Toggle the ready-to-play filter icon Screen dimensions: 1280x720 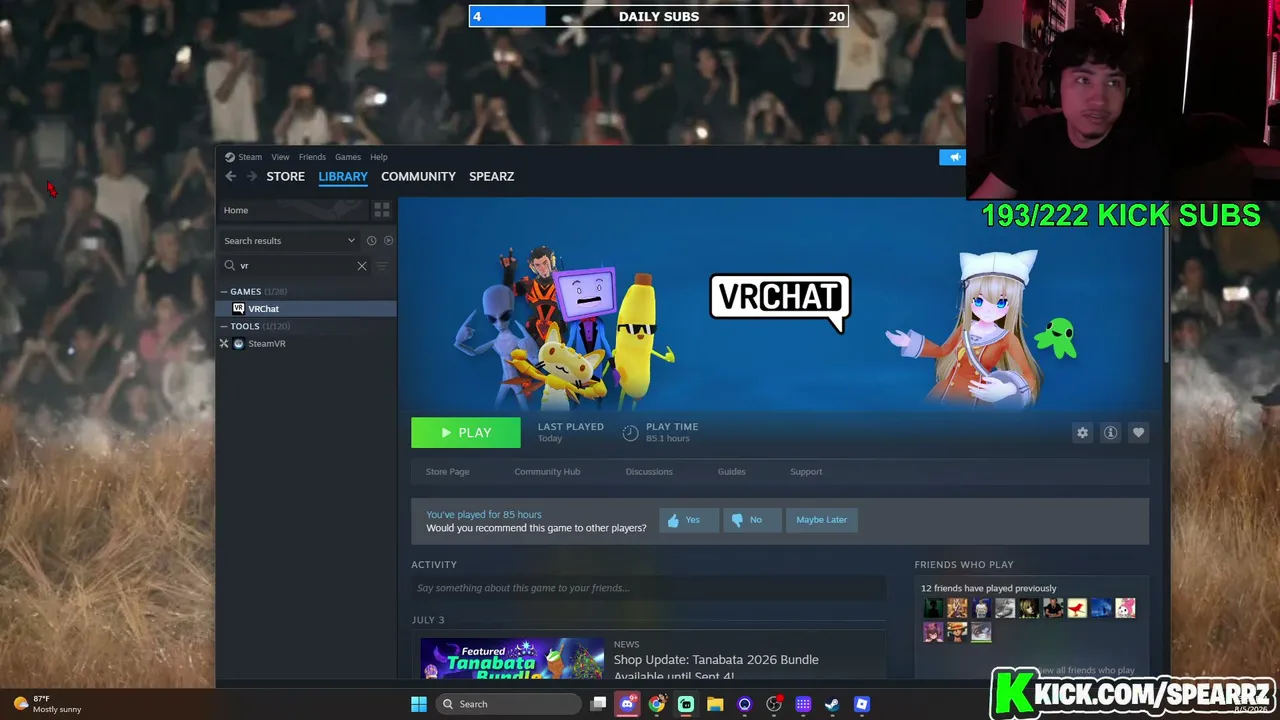tap(388, 241)
